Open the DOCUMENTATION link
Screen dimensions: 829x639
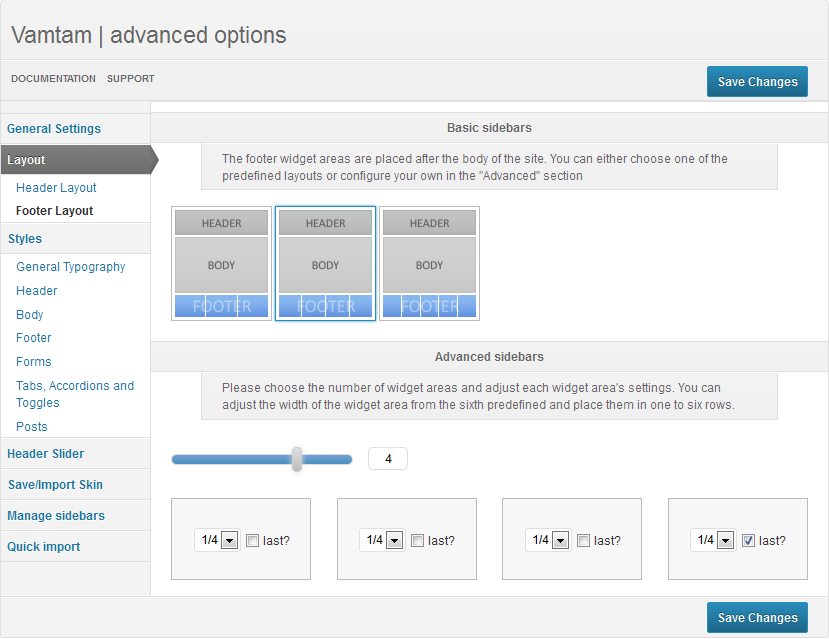53,79
